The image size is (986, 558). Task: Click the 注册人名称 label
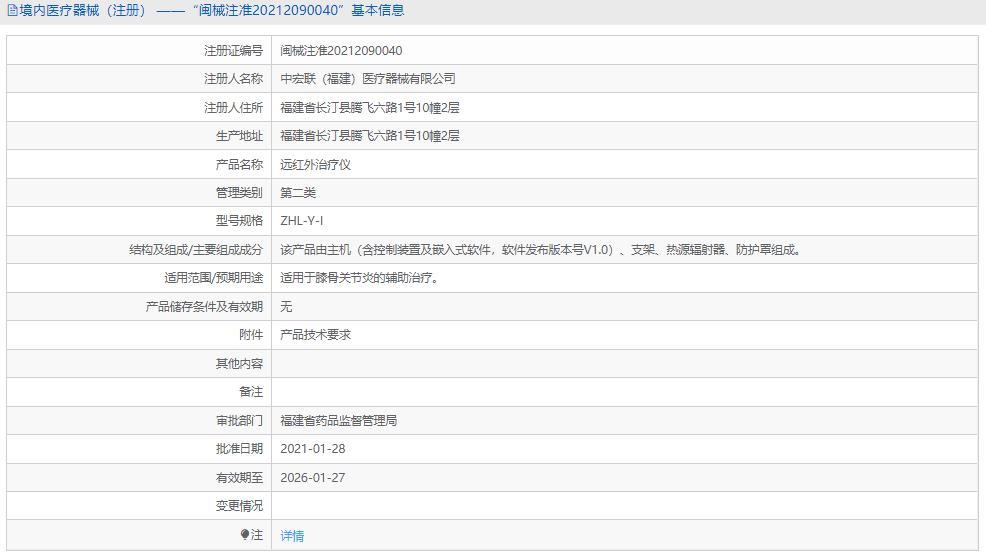(x=233, y=79)
